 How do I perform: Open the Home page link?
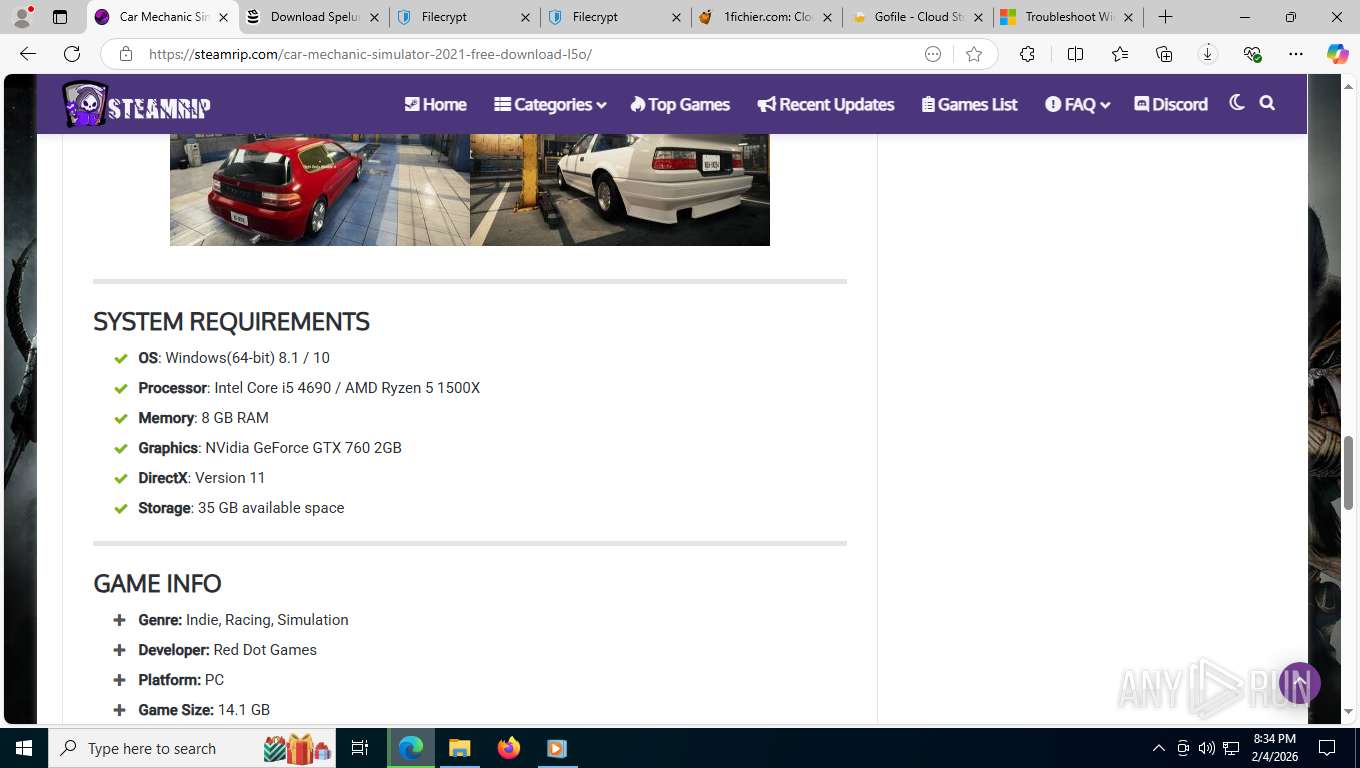point(435,104)
